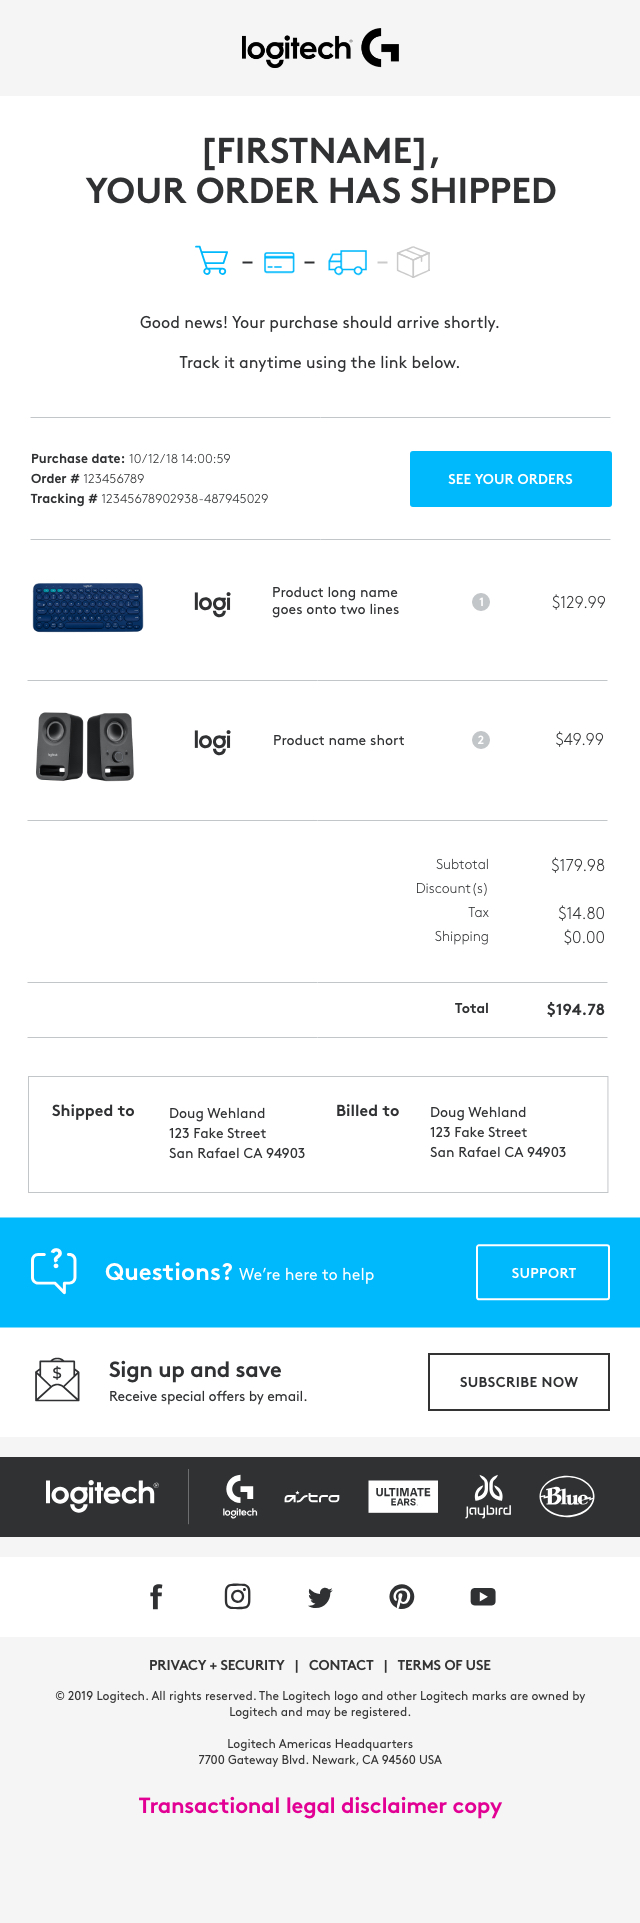
Task: Click the chat question bubble icon
Action: pos(54,1271)
